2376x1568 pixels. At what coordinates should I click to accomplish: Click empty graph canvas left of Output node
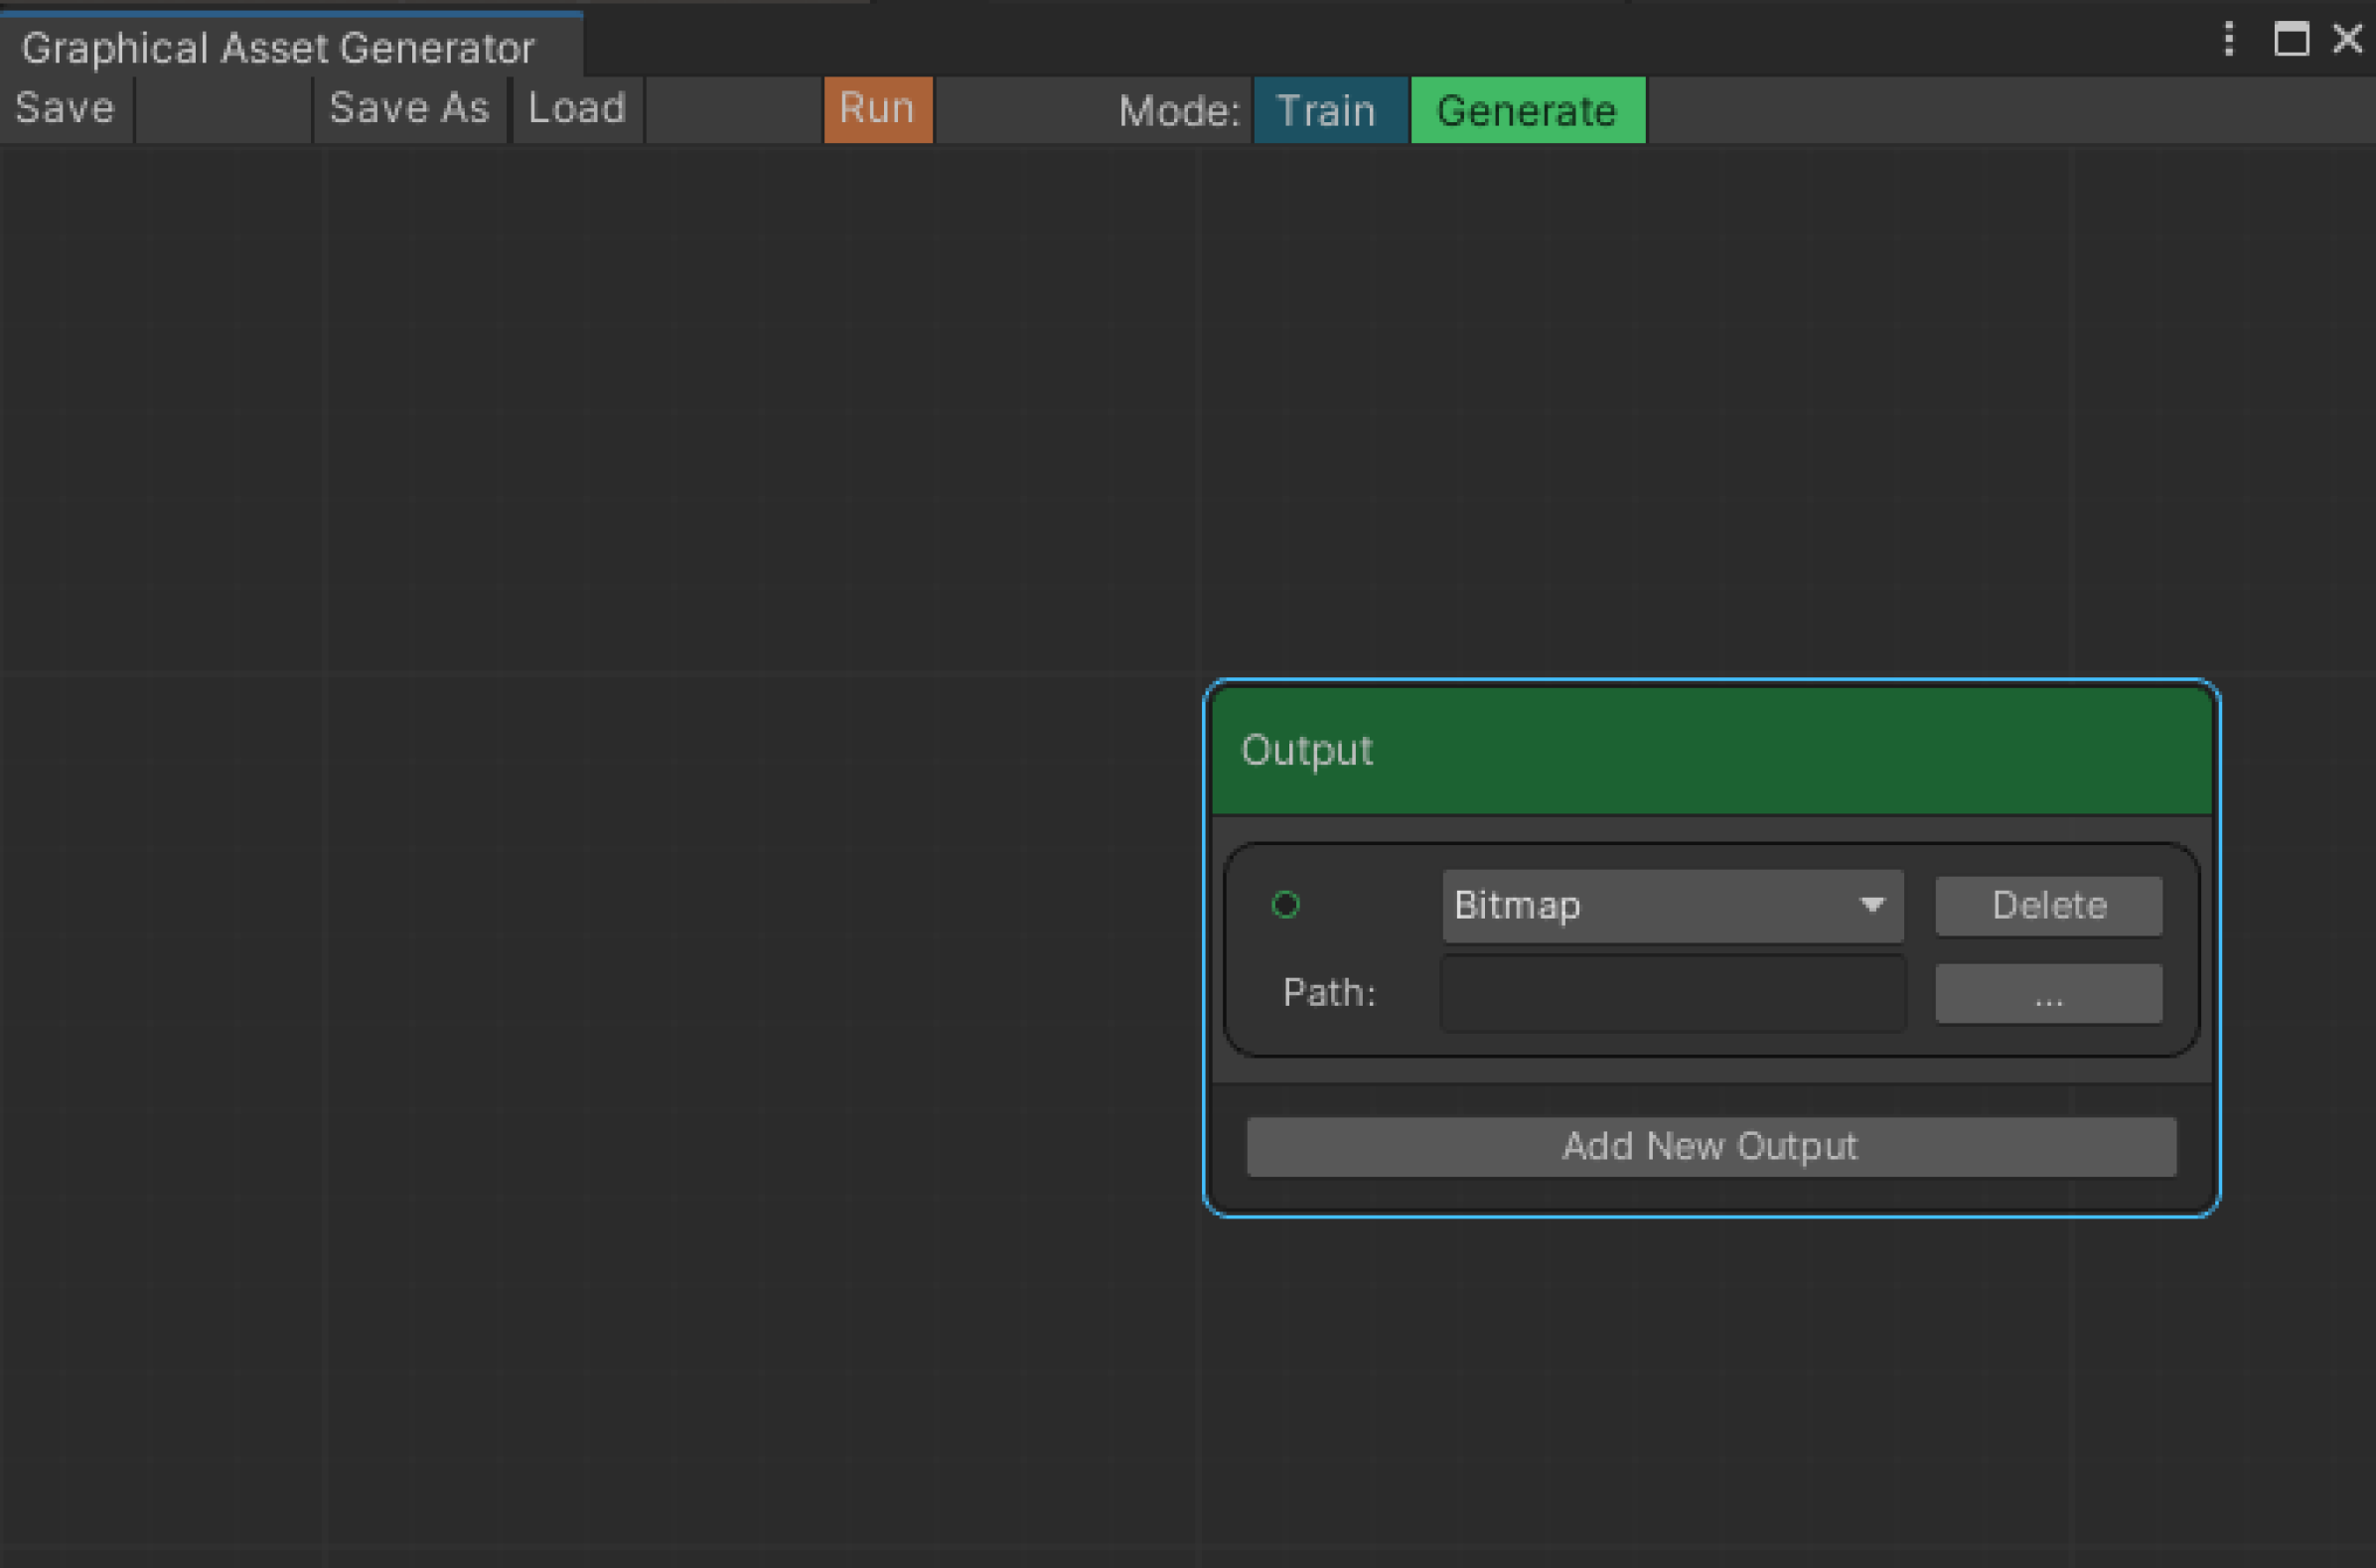pos(600,900)
